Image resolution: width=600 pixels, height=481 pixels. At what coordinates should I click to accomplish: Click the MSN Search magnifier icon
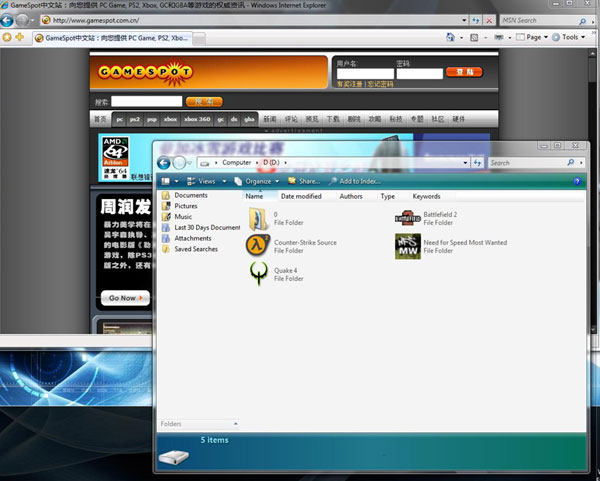tap(582, 21)
